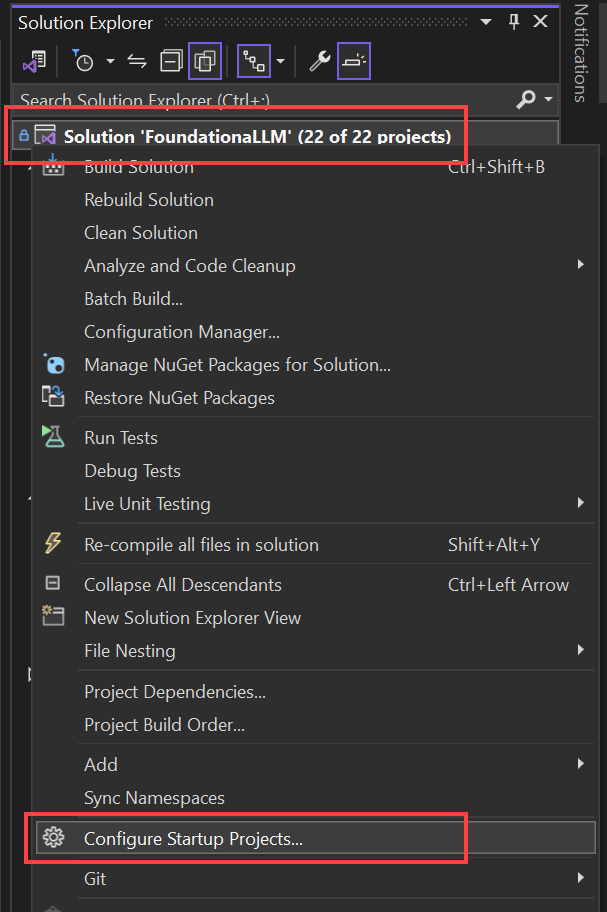The height and width of the screenshot is (912, 607).
Task: Click the Collapse All Descendants icon
Action: [53, 583]
